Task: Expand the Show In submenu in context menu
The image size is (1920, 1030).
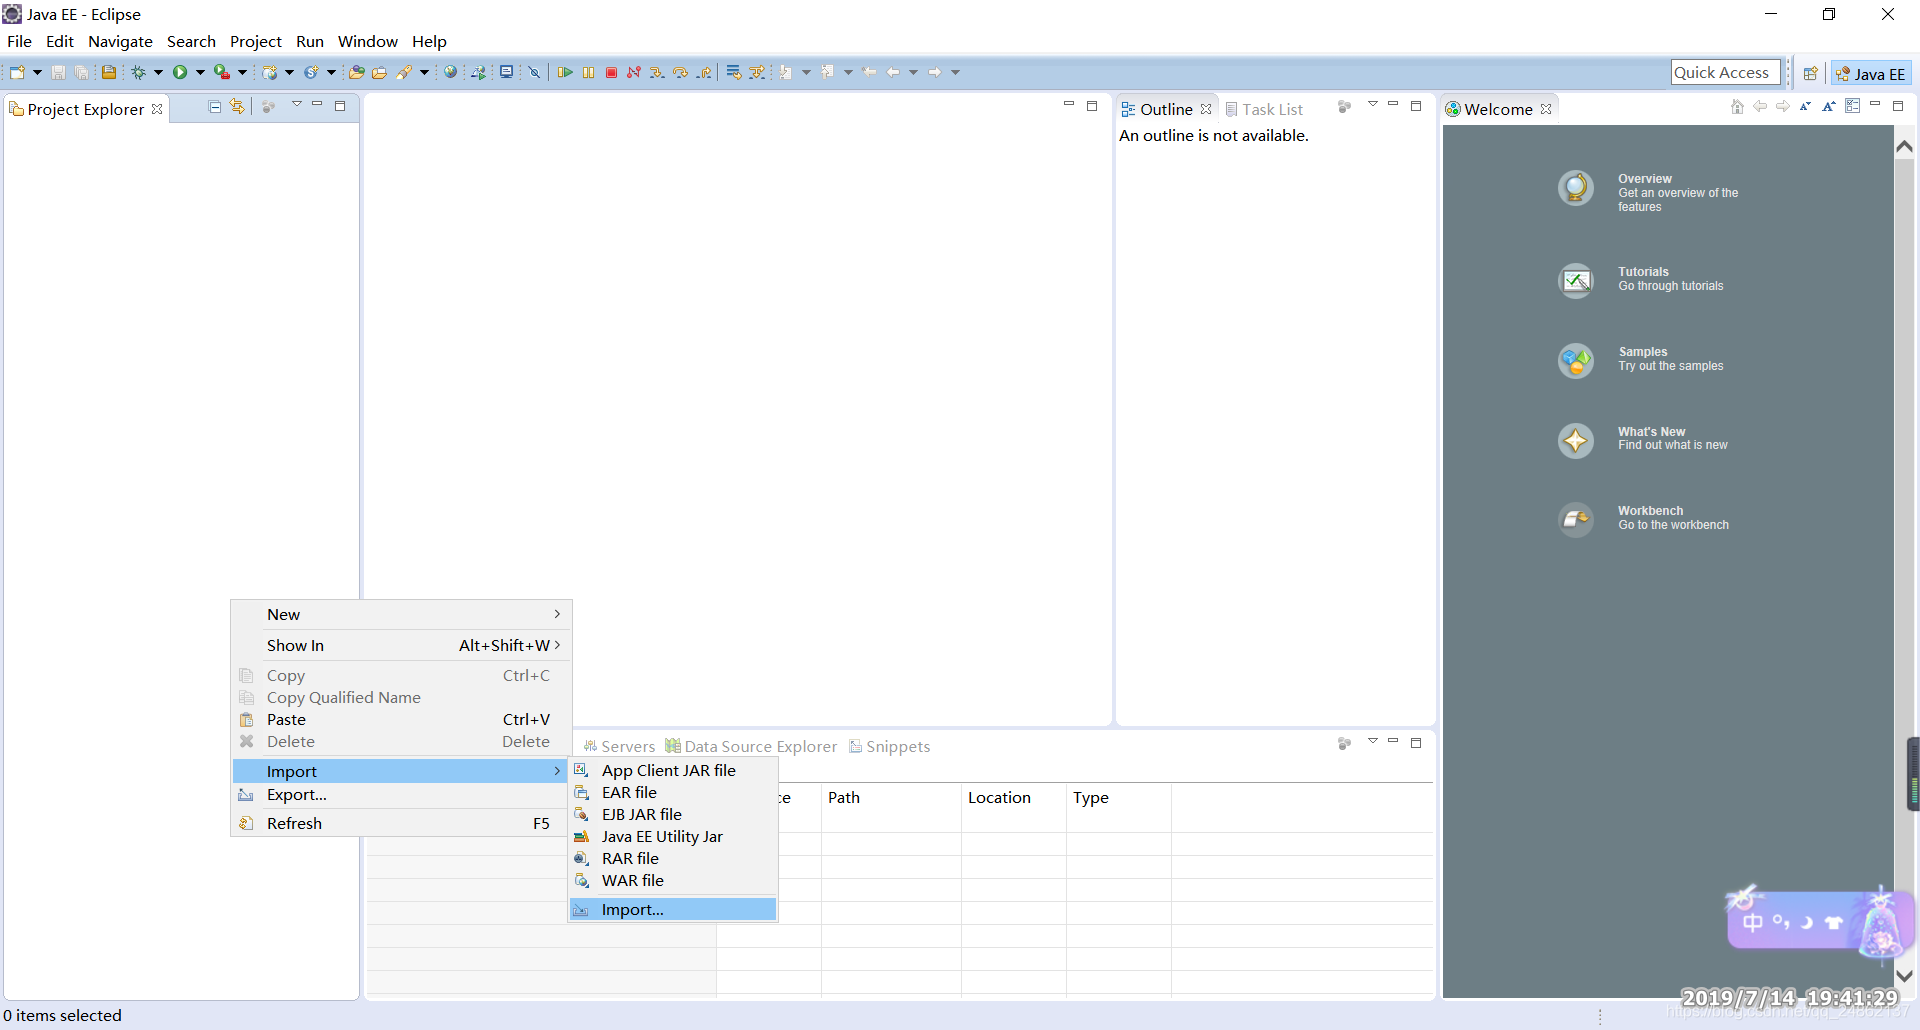Action: (401, 645)
